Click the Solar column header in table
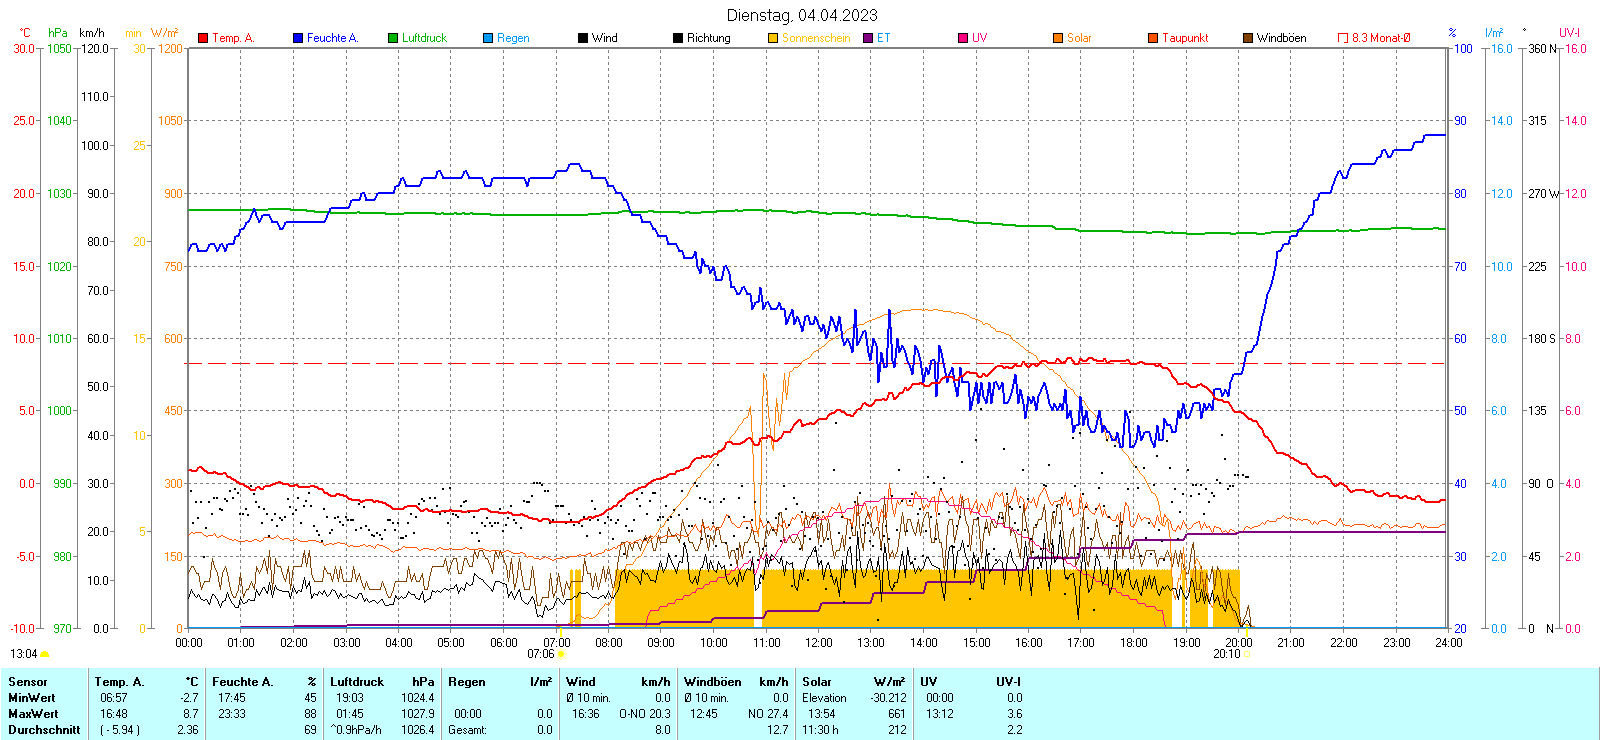Image resolution: width=1600 pixels, height=740 pixels. (x=817, y=682)
